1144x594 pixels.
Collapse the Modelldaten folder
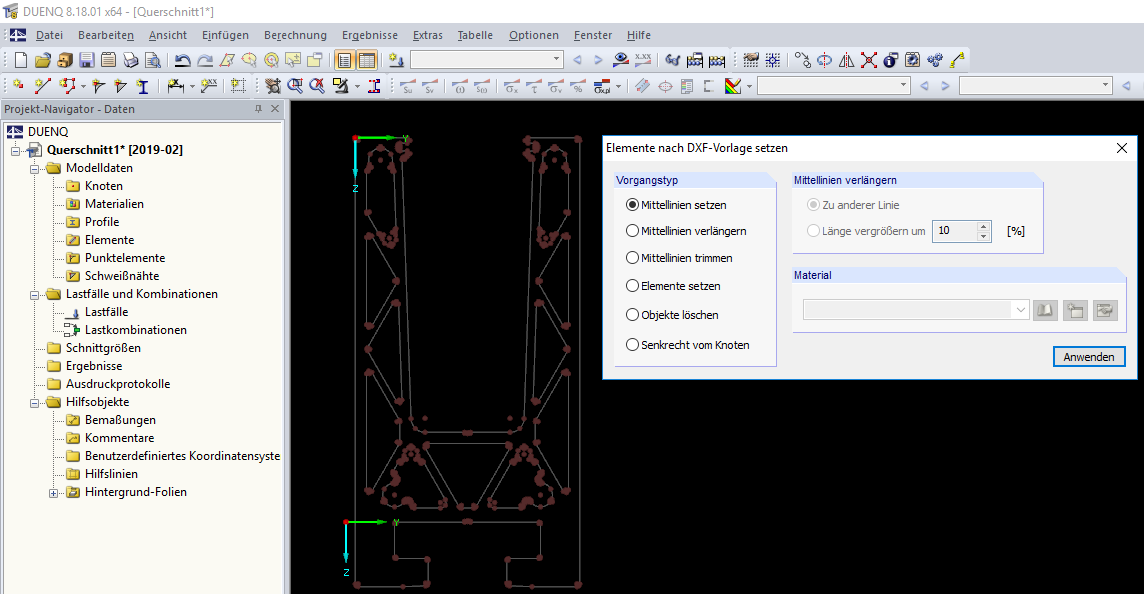pos(34,169)
